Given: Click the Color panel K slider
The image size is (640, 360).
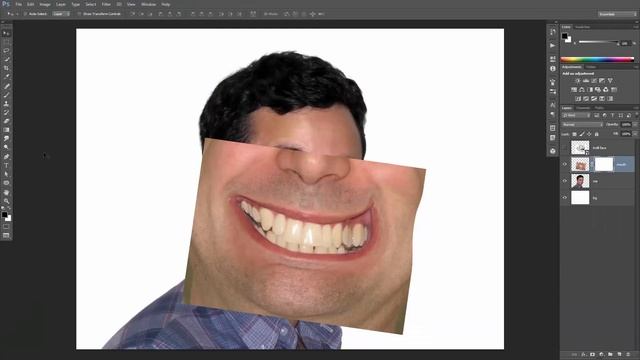Looking at the screenshot, I should click(x=598, y=42).
